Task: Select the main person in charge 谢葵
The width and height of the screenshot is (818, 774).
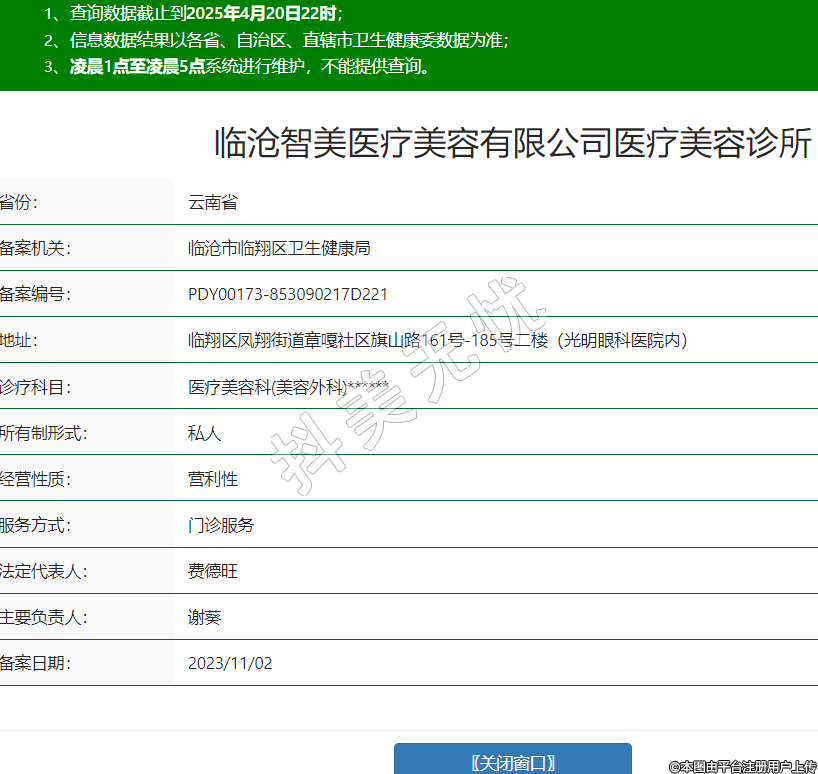Action: (x=204, y=617)
